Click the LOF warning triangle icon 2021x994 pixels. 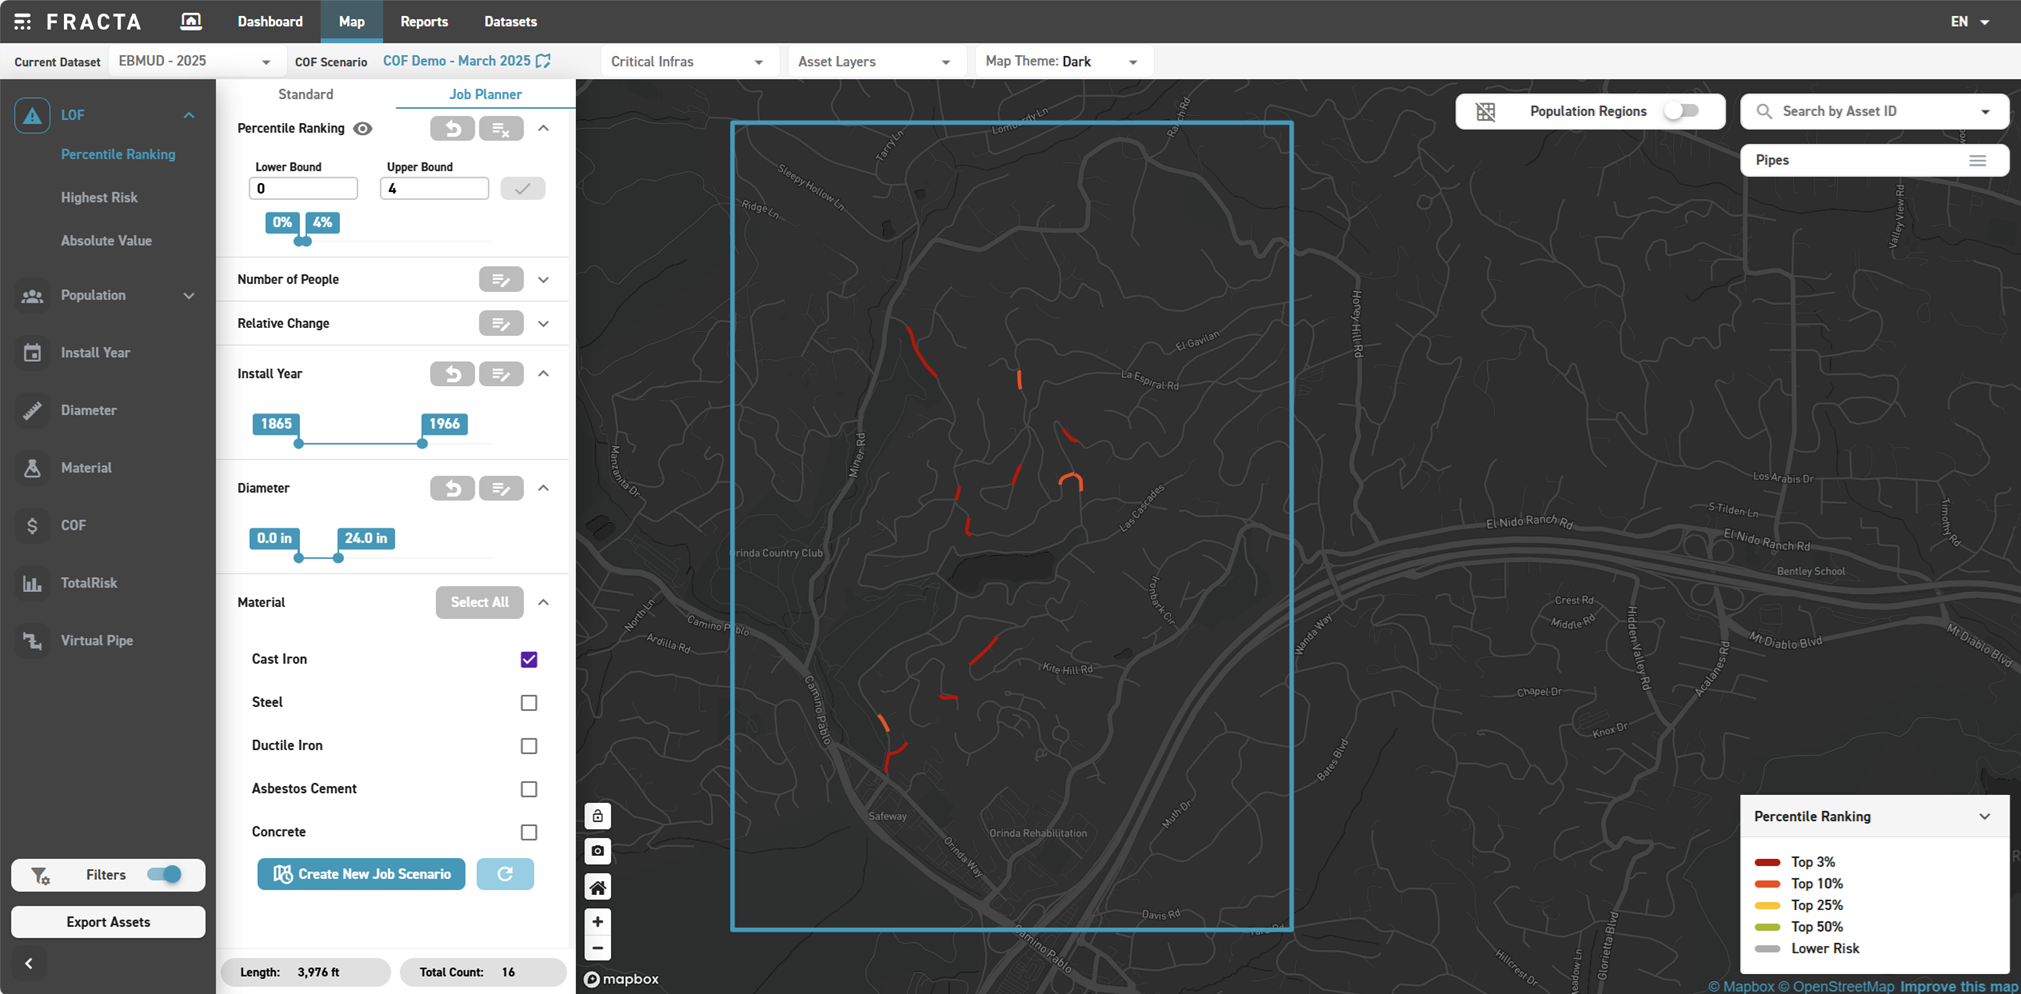(x=32, y=116)
